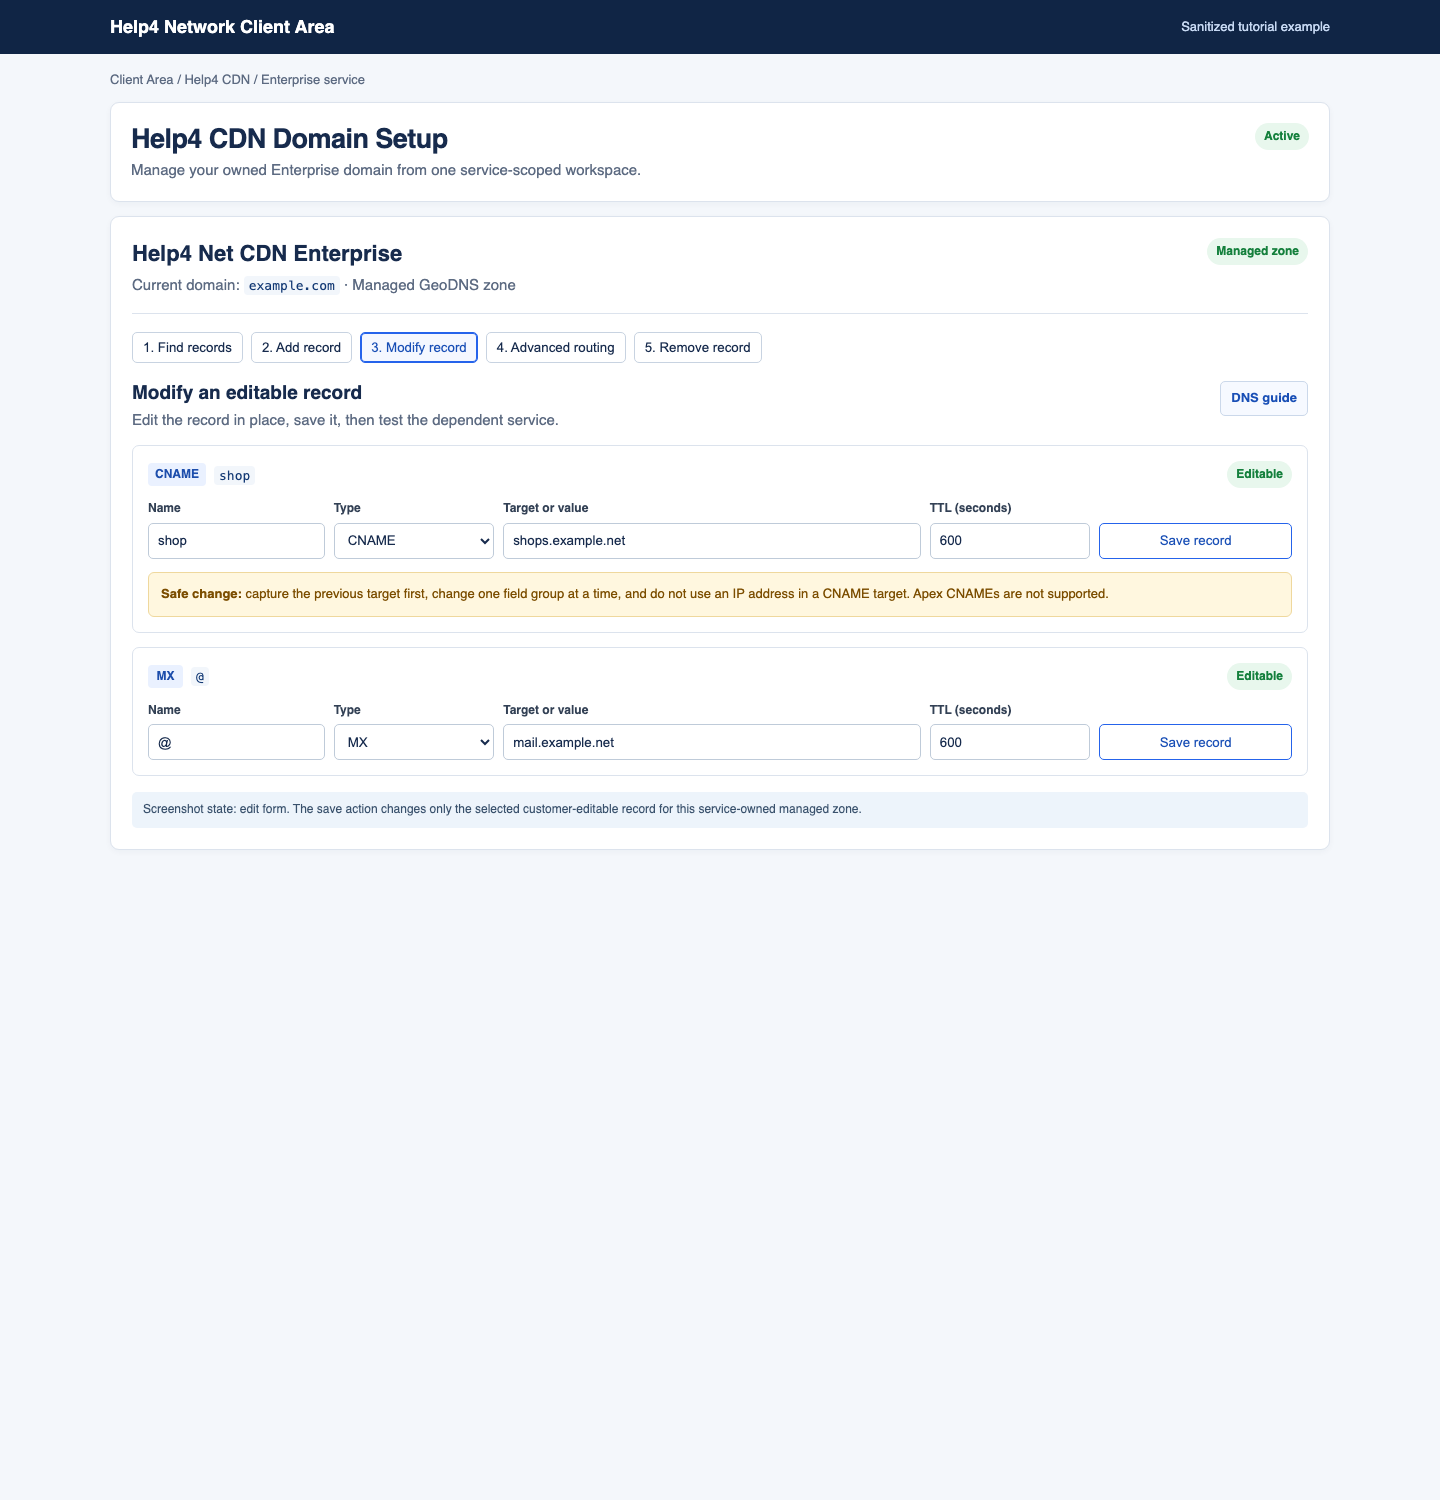Click the CNAME type badge
Viewport: 1440px width, 1500px height.
point(177,474)
